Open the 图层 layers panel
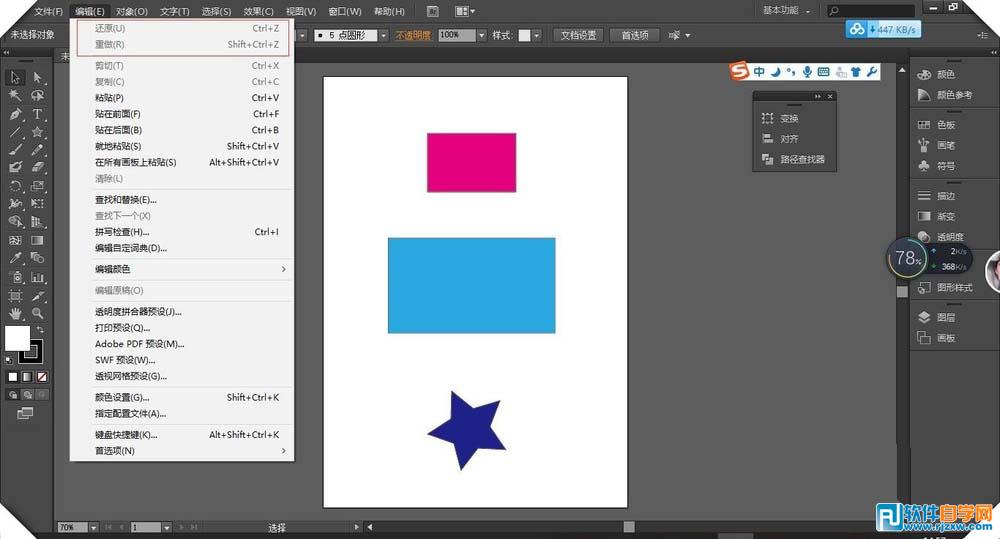This screenshot has height=539, width=1000. [946, 318]
